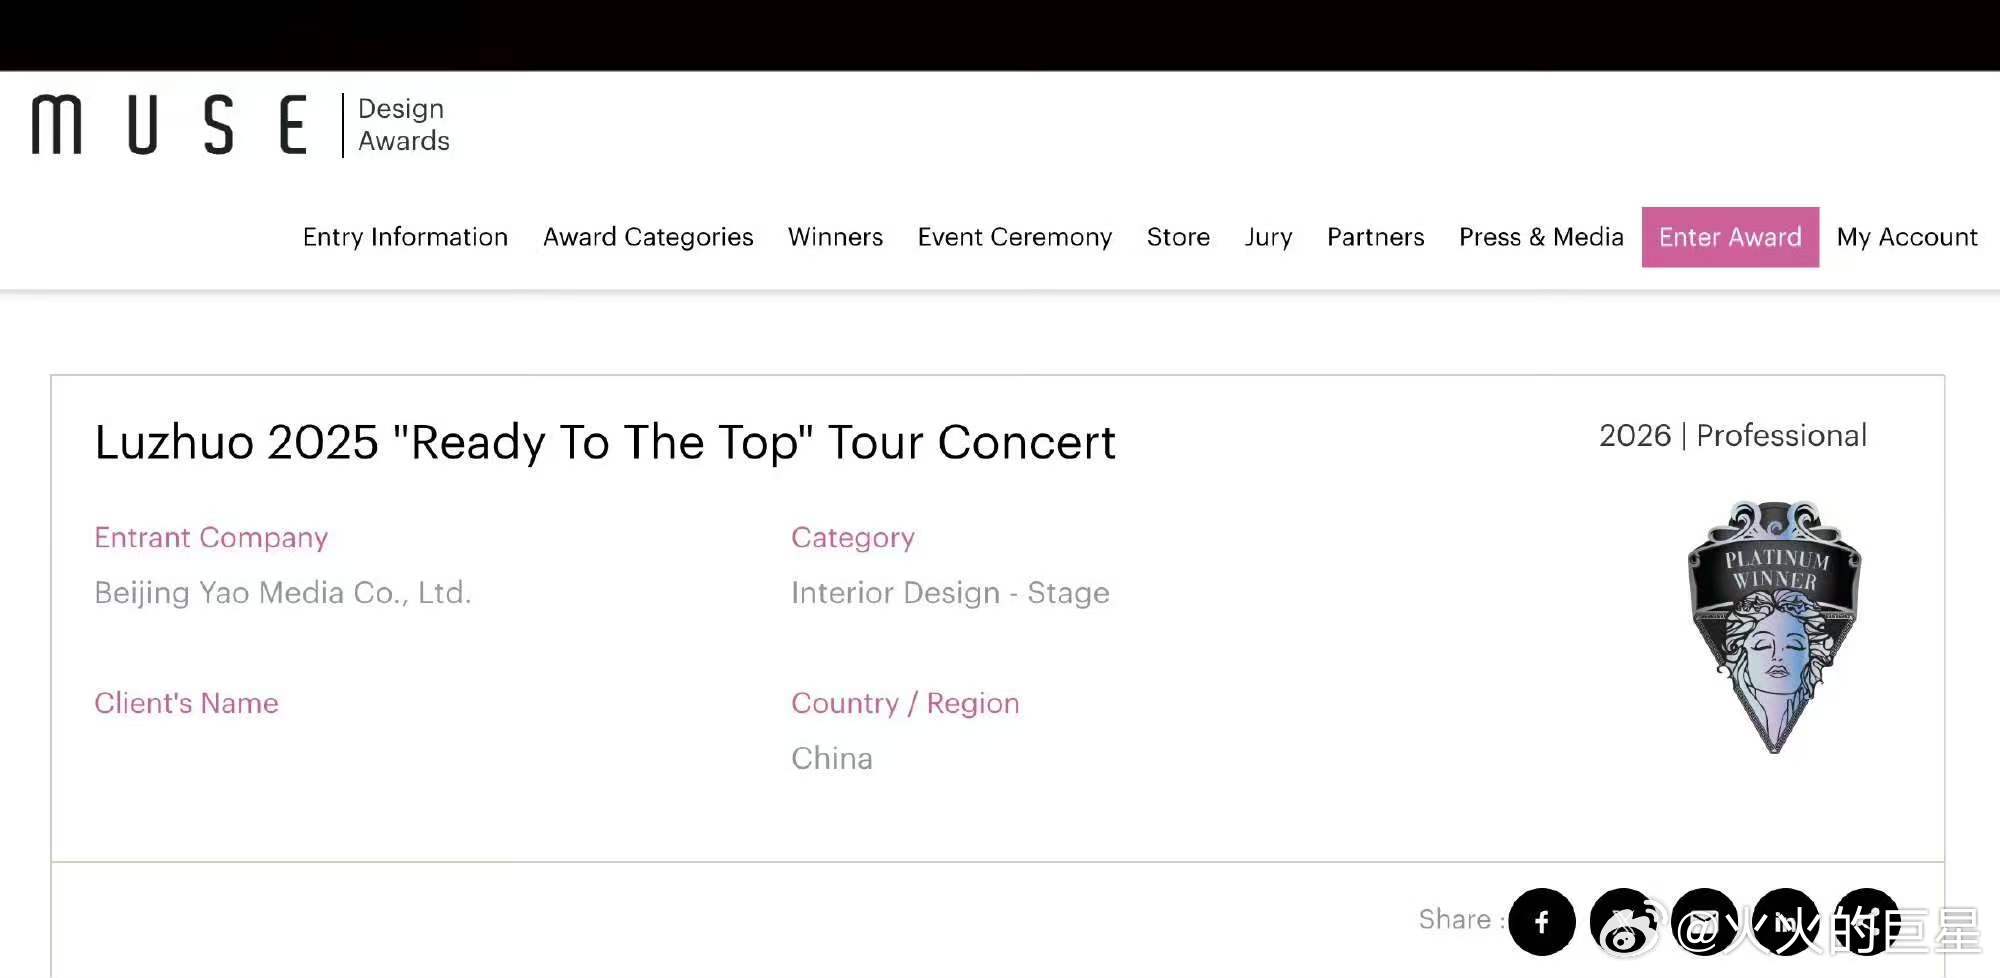Share the entry on Facebook
The image size is (2000, 978).
click(x=1541, y=921)
